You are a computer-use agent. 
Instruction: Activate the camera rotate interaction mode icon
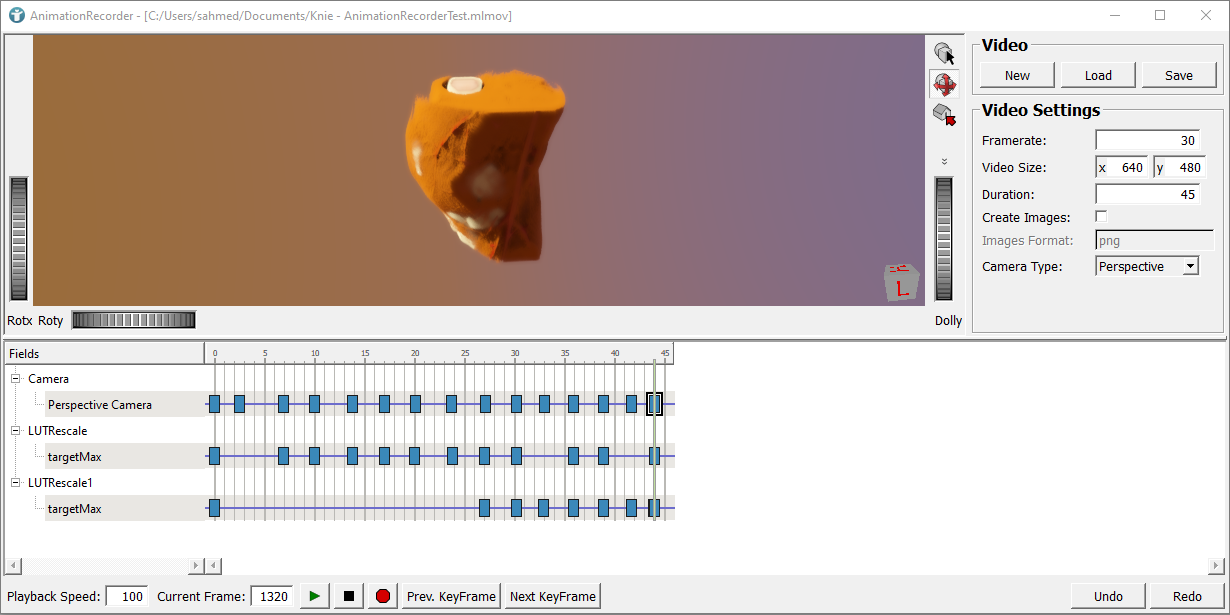(x=945, y=85)
